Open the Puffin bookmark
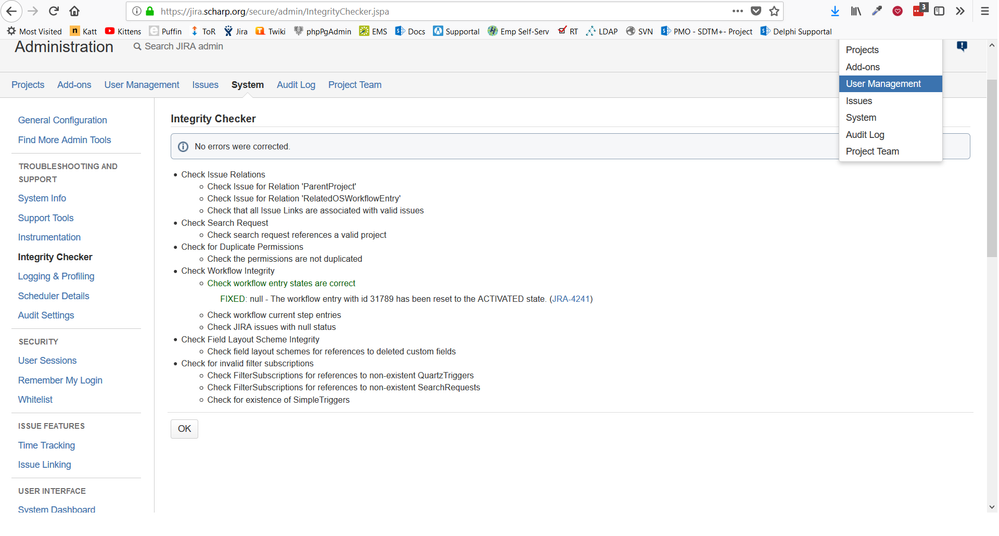This screenshot has height=536, width=999. tap(165, 31)
